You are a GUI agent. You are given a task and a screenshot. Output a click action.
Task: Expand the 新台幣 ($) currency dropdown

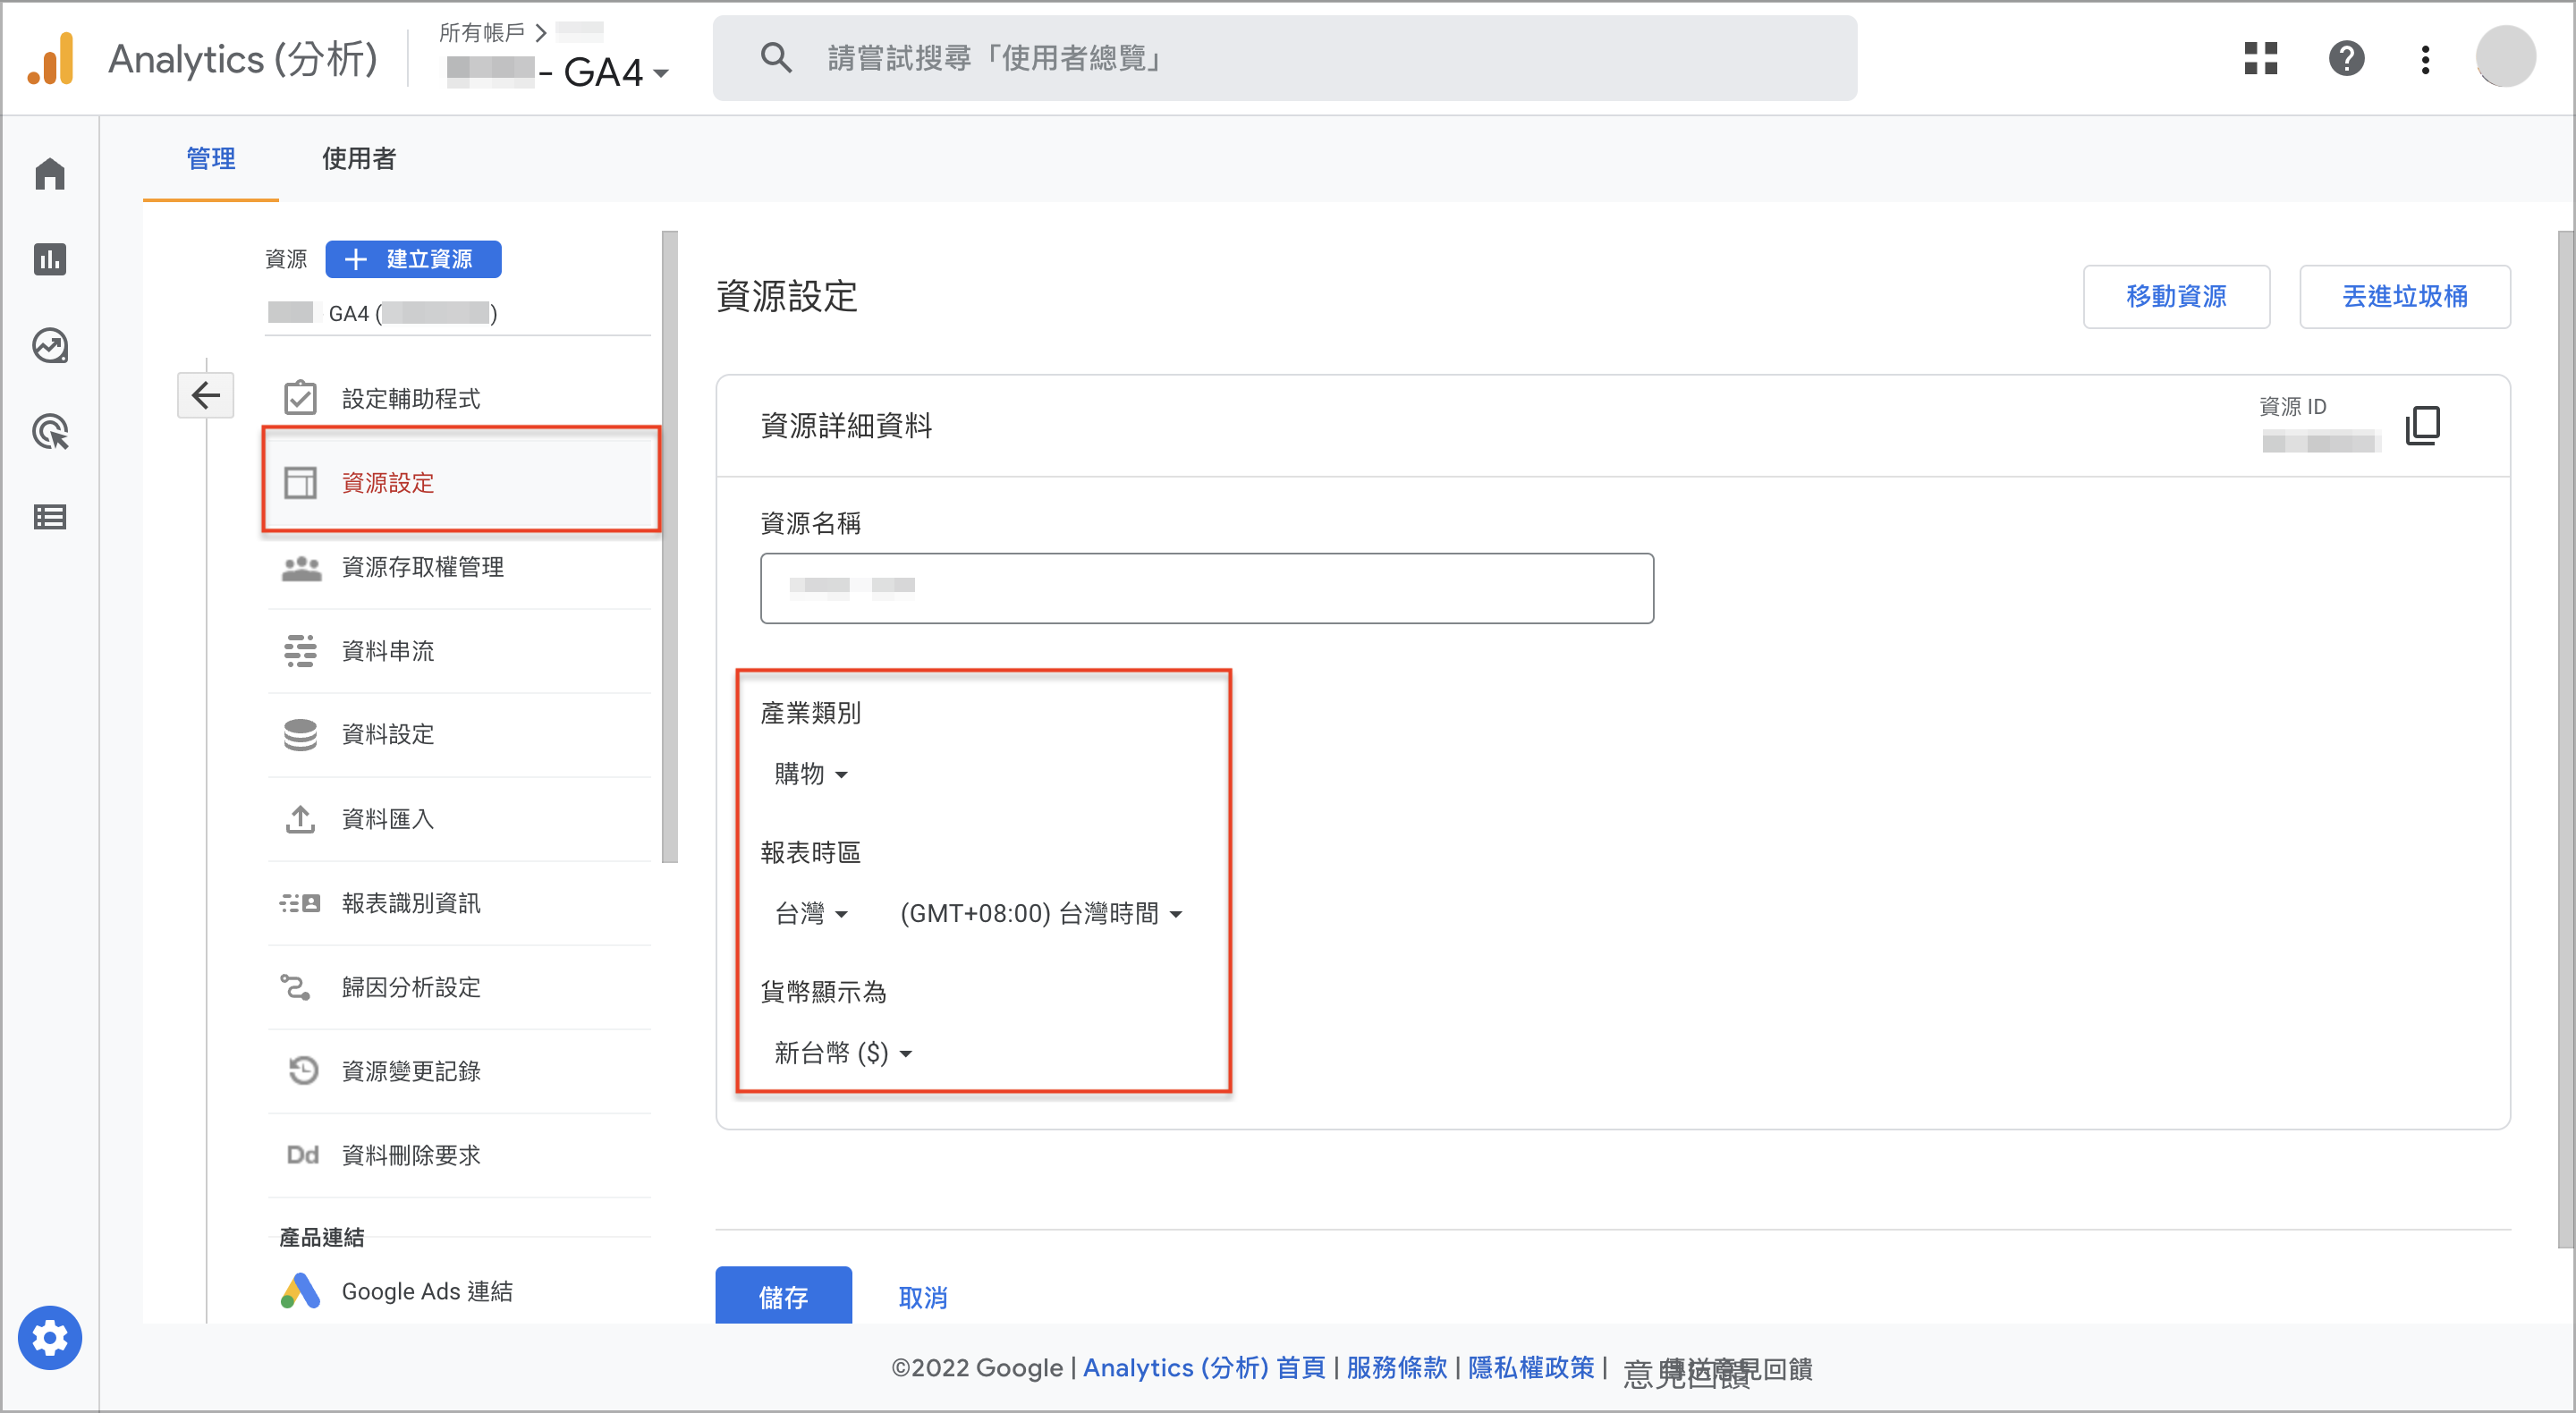[843, 1053]
